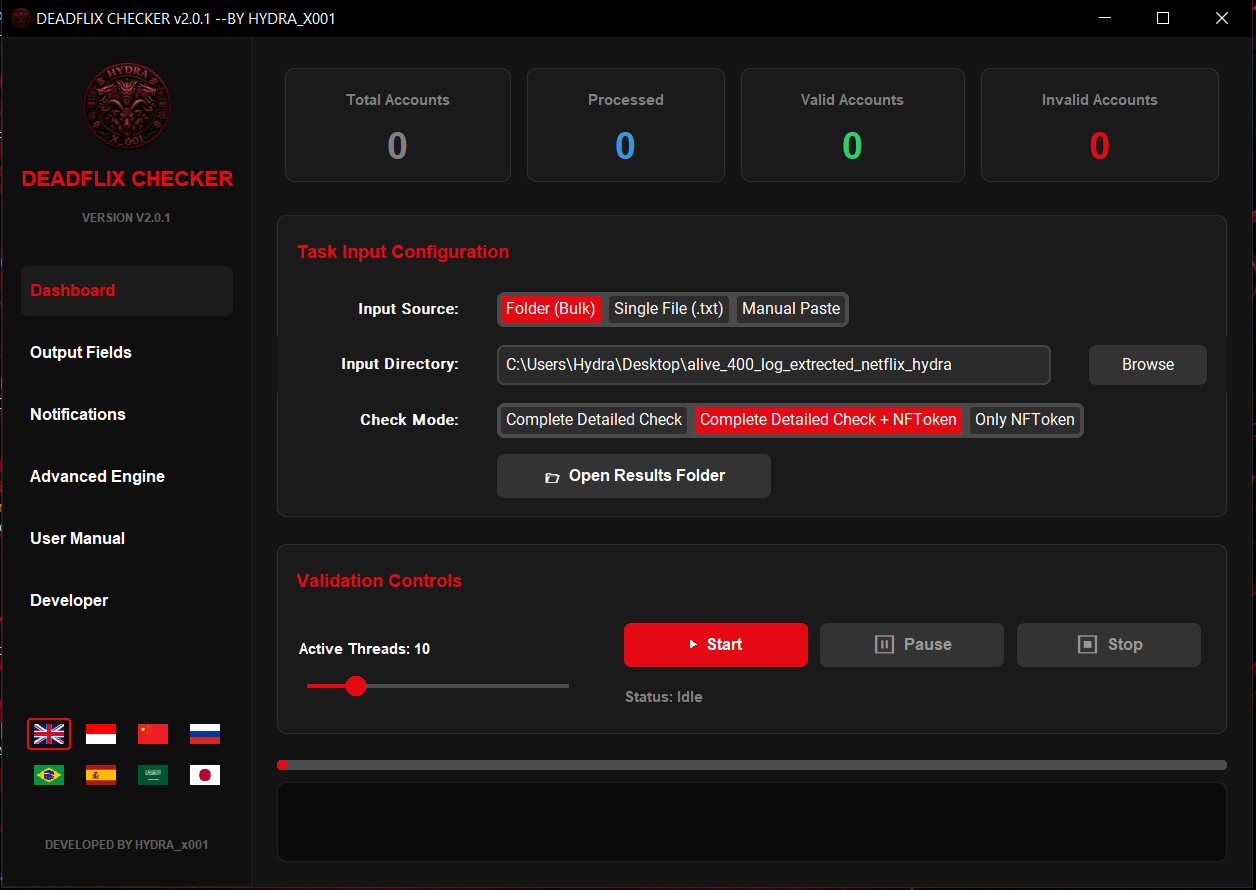Select the UK flag for English language
Screen dimensions: 1256x890
[49, 734]
